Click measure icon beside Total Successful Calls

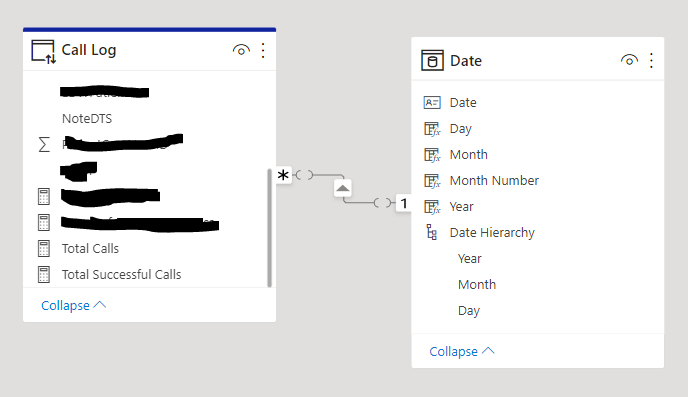click(44, 274)
